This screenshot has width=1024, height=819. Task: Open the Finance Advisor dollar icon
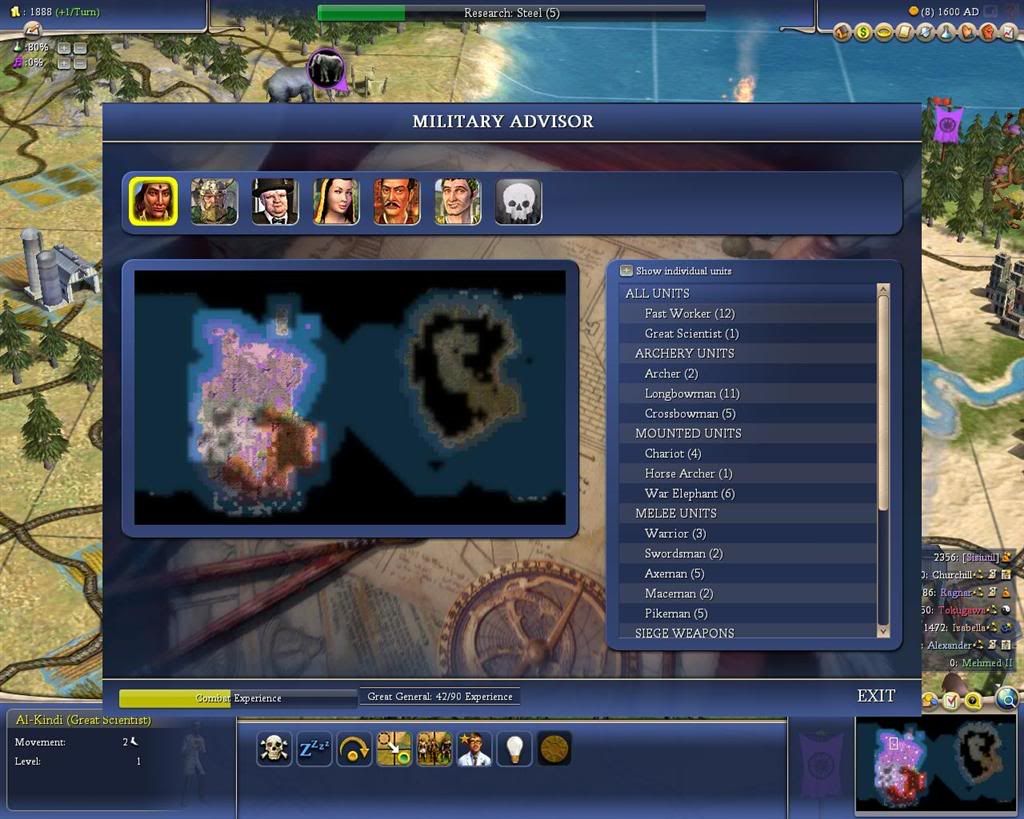863,31
